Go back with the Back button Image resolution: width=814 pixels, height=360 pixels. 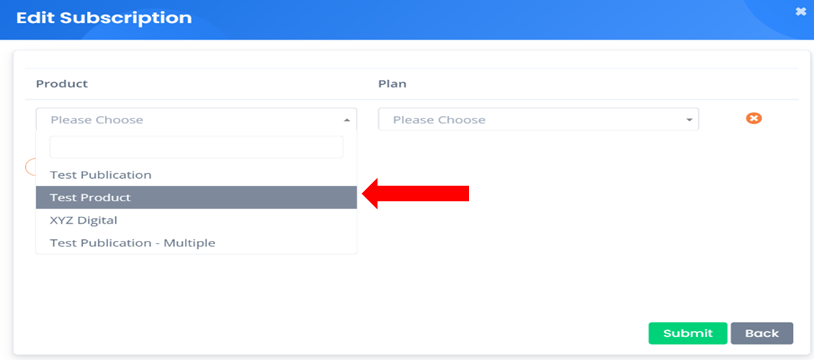[762, 333]
